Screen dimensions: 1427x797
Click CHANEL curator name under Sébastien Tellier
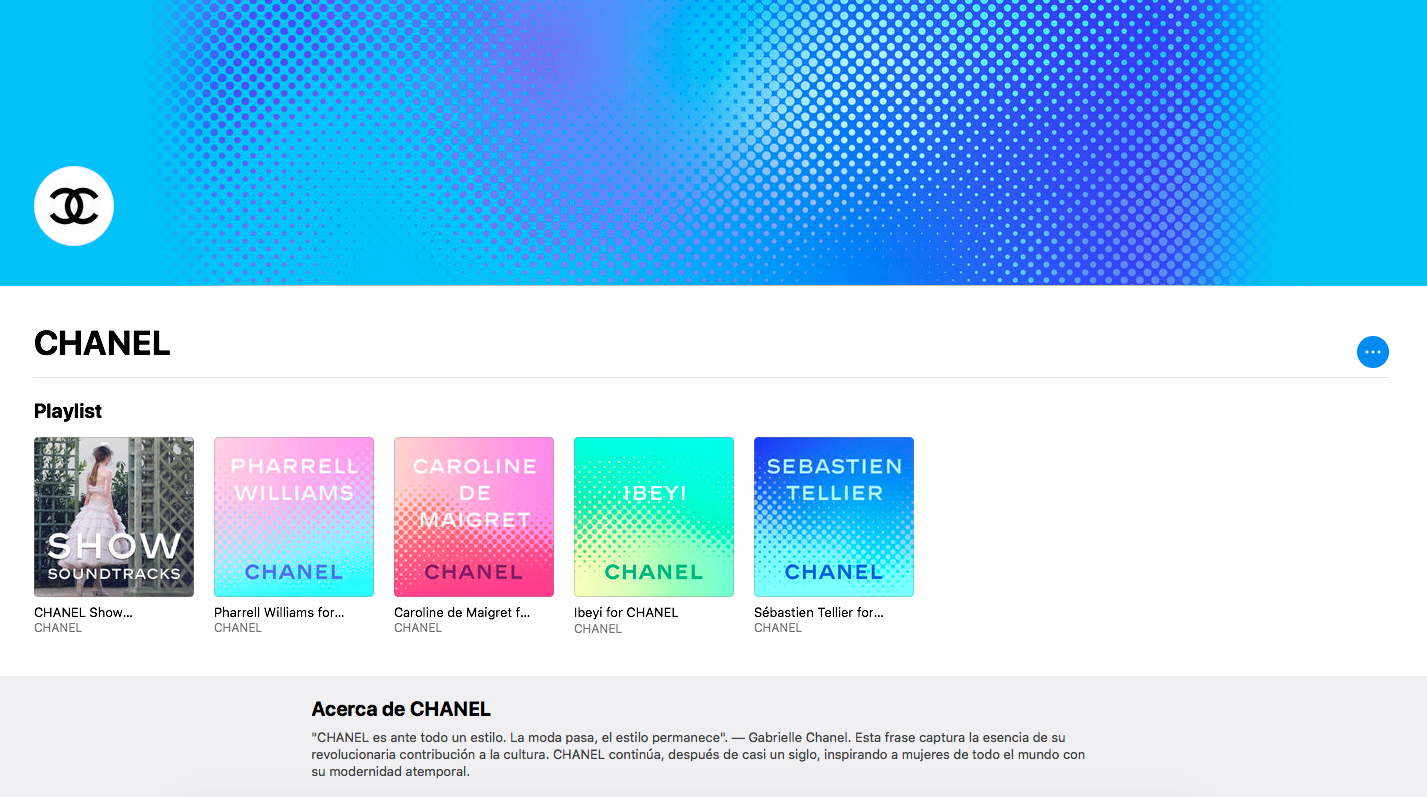point(778,628)
